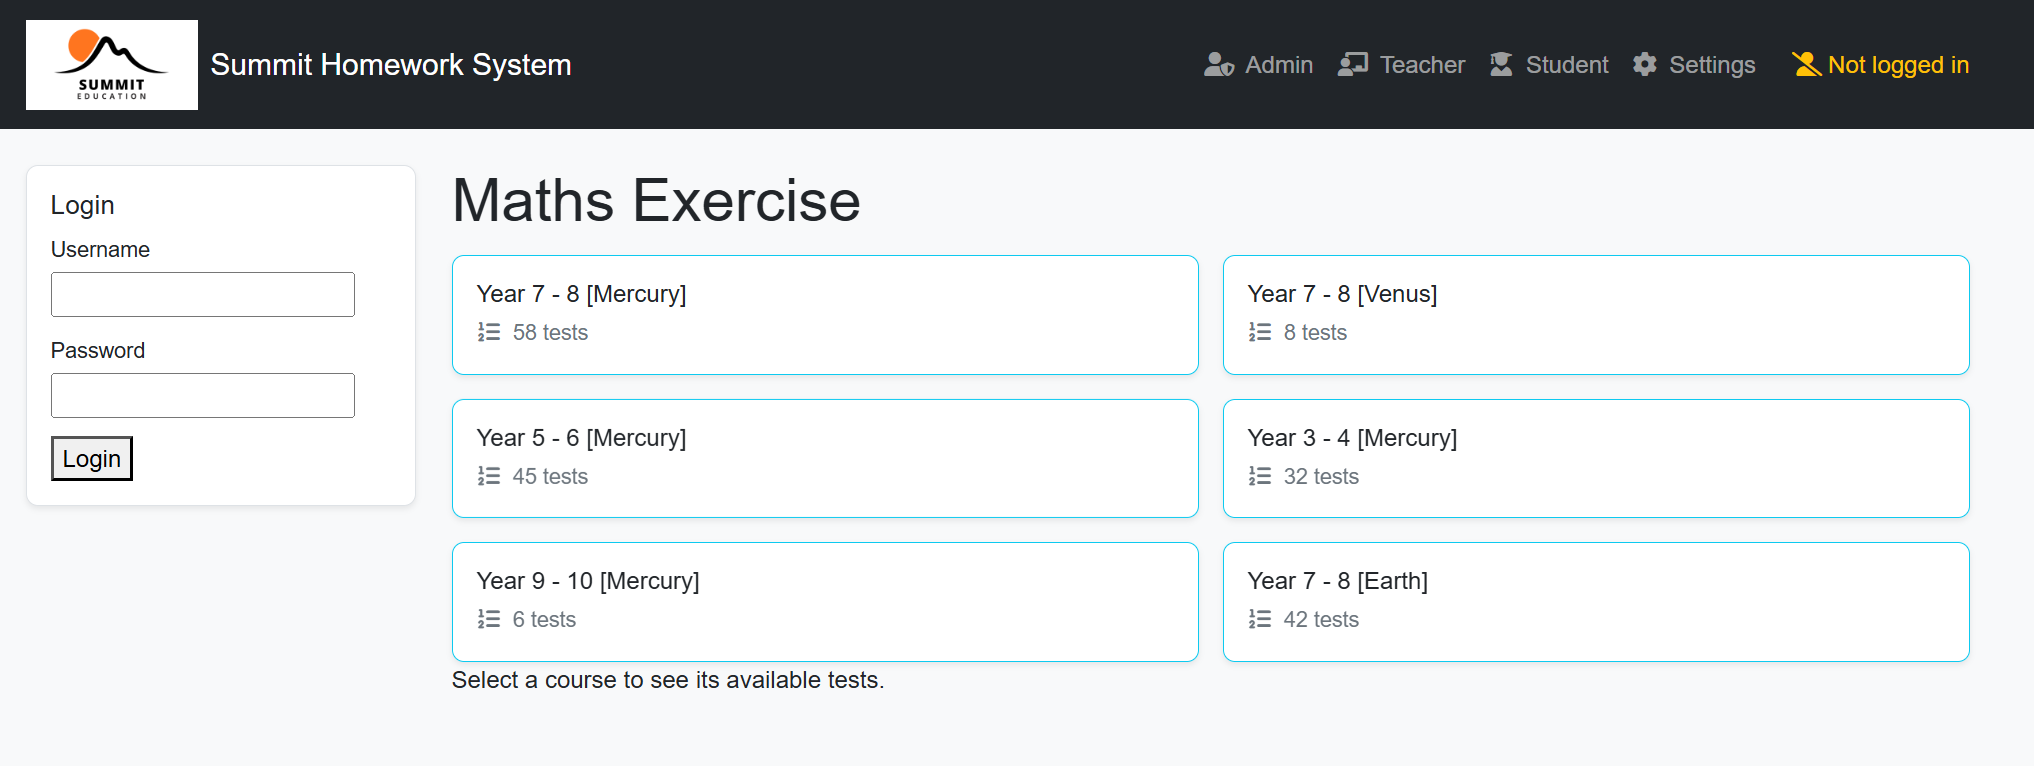This screenshot has width=2034, height=766.
Task: Click list icon beside 58 tests
Action: (489, 332)
